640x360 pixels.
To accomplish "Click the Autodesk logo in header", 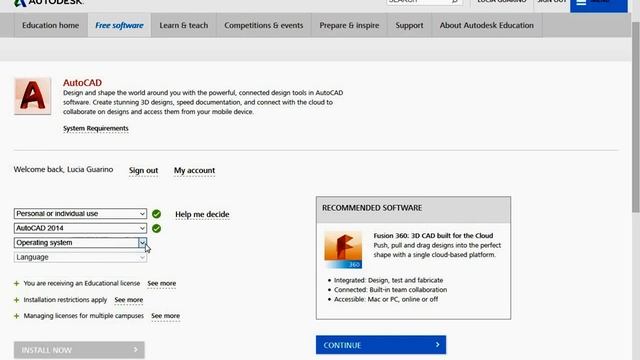I will point(48,2).
